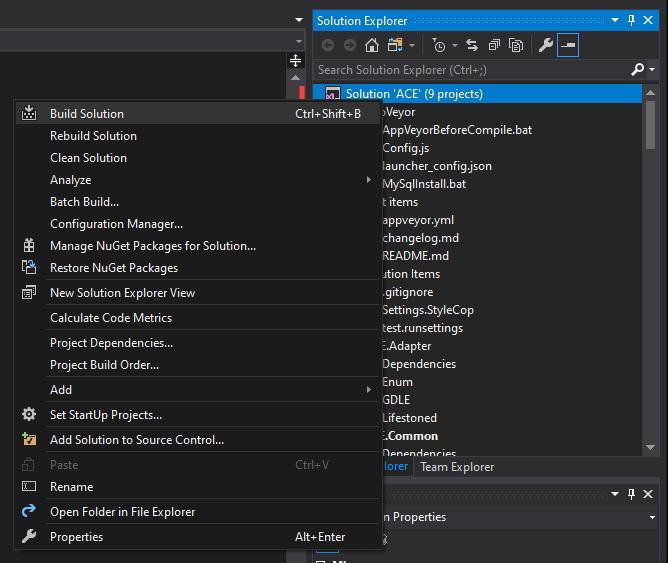Toggle Preview Selected Items button

568,45
